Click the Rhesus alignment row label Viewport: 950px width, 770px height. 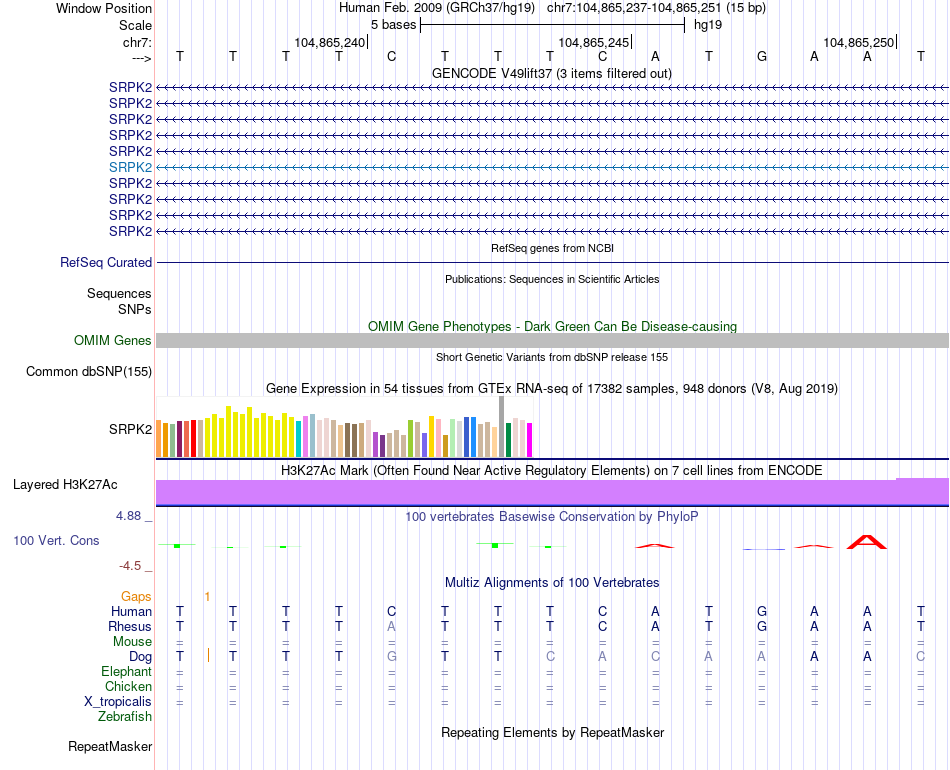click(x=130, y=626)
